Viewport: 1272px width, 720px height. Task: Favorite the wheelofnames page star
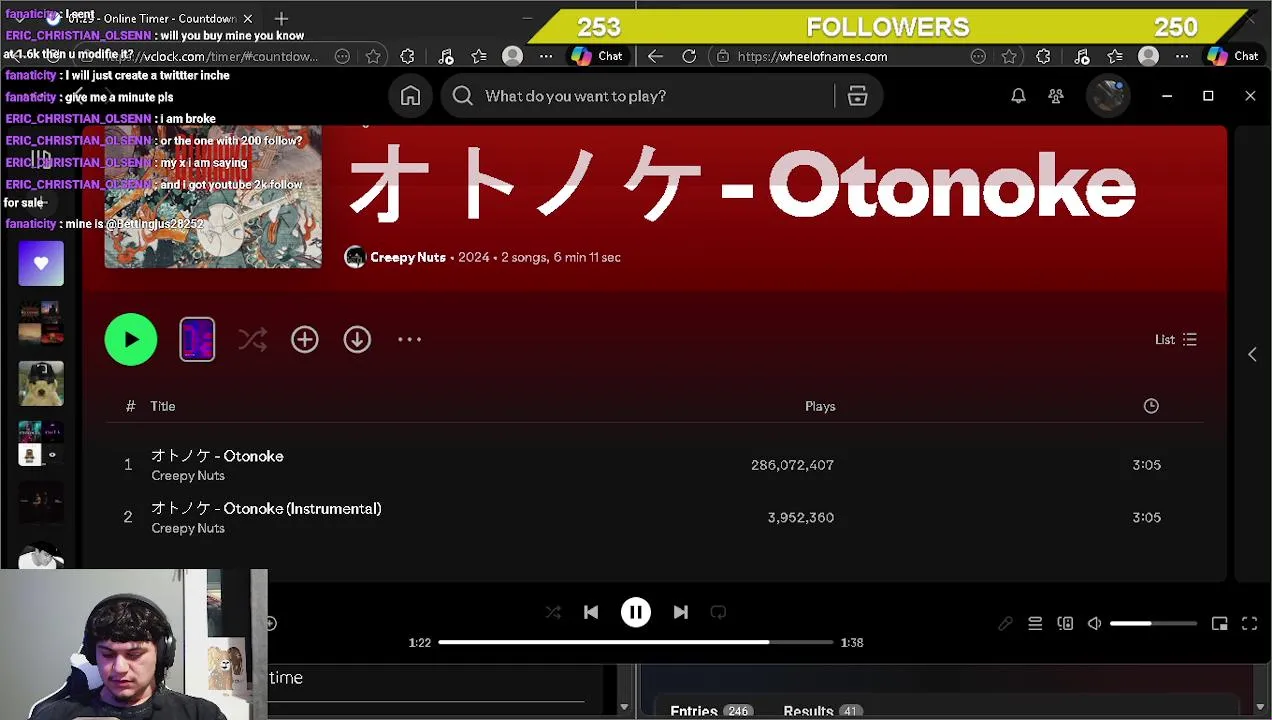[x=1009, y=56]
